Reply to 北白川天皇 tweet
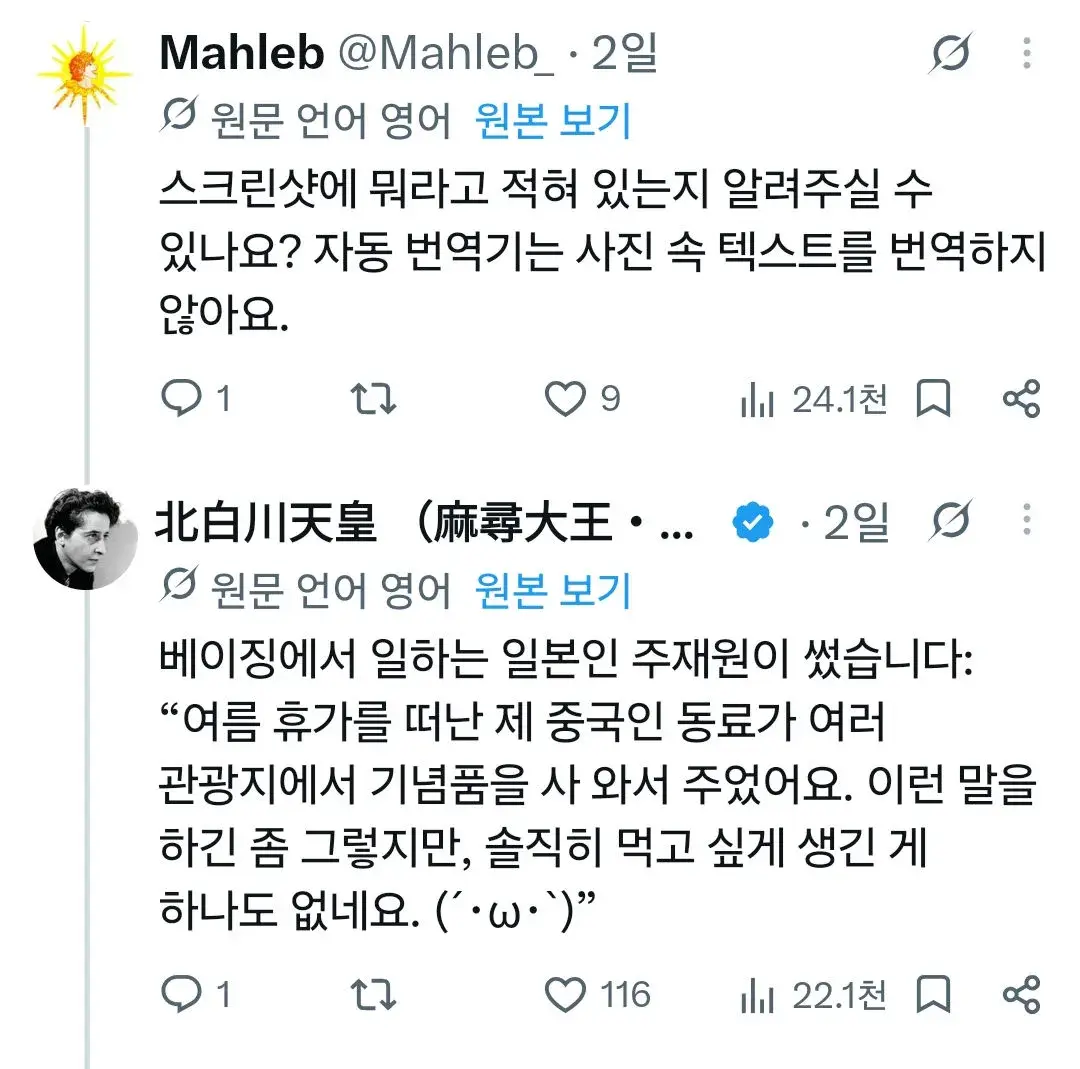The width and height of the screenshot is (1080, 1069). 181,994
